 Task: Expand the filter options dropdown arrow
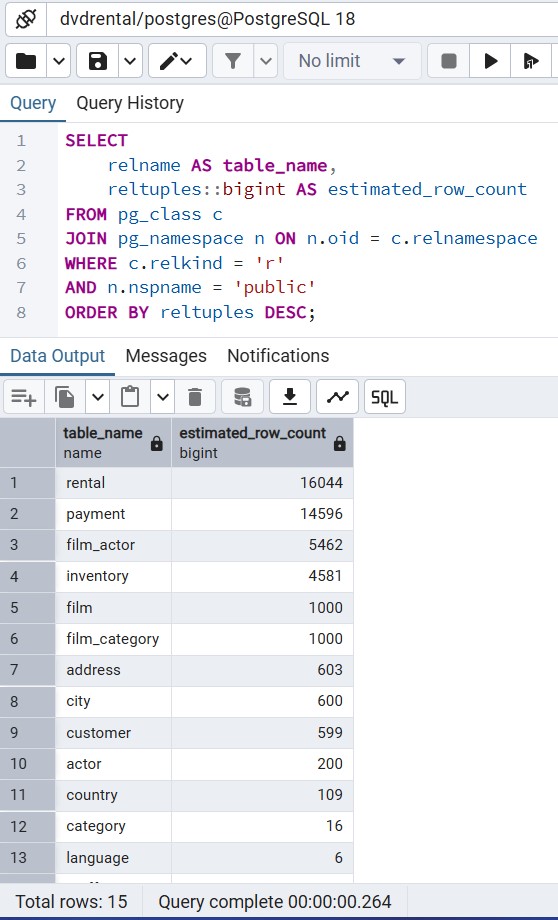(x=265, y=60)
